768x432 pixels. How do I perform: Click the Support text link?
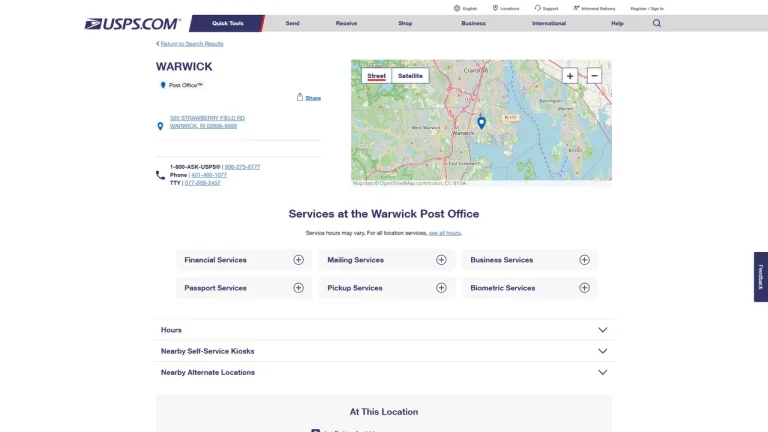[x=551, y=8]
